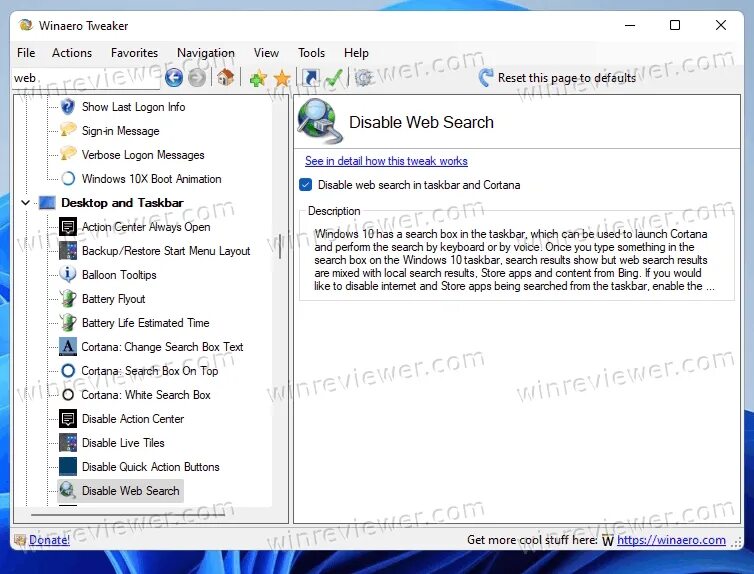Open the File menu

(x=26, y=53)
